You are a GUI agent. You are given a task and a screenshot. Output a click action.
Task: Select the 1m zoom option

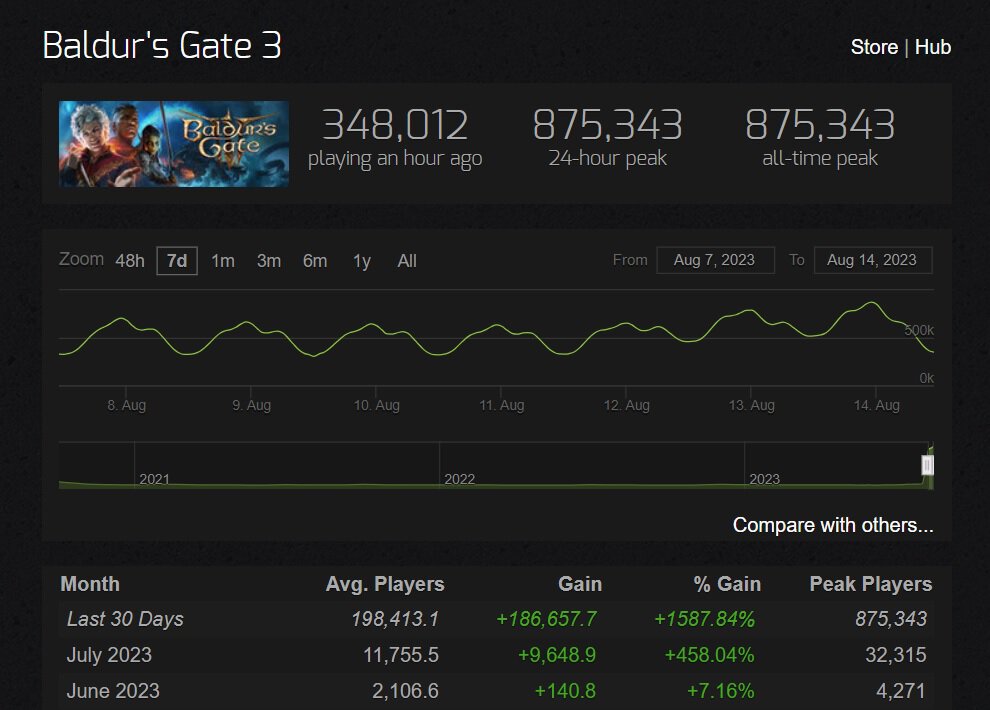pos(223,261)
